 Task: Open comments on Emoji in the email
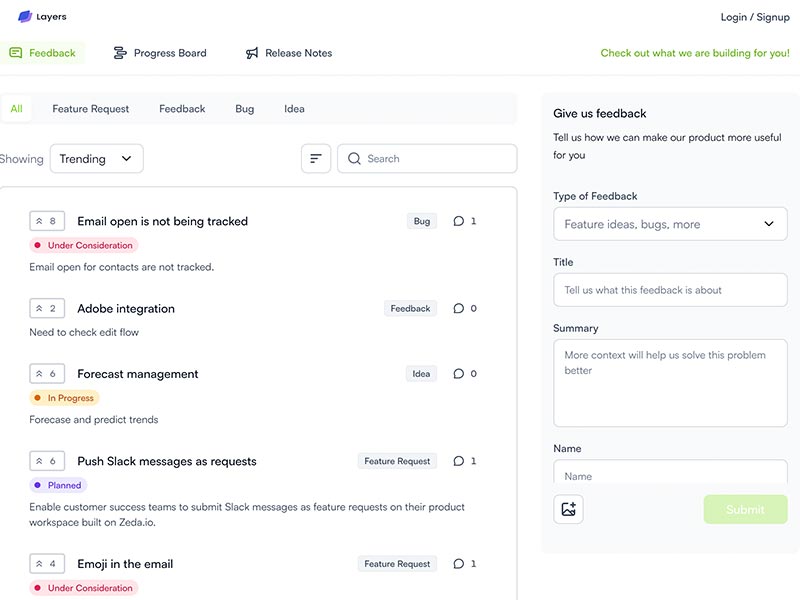click(464, 564)
